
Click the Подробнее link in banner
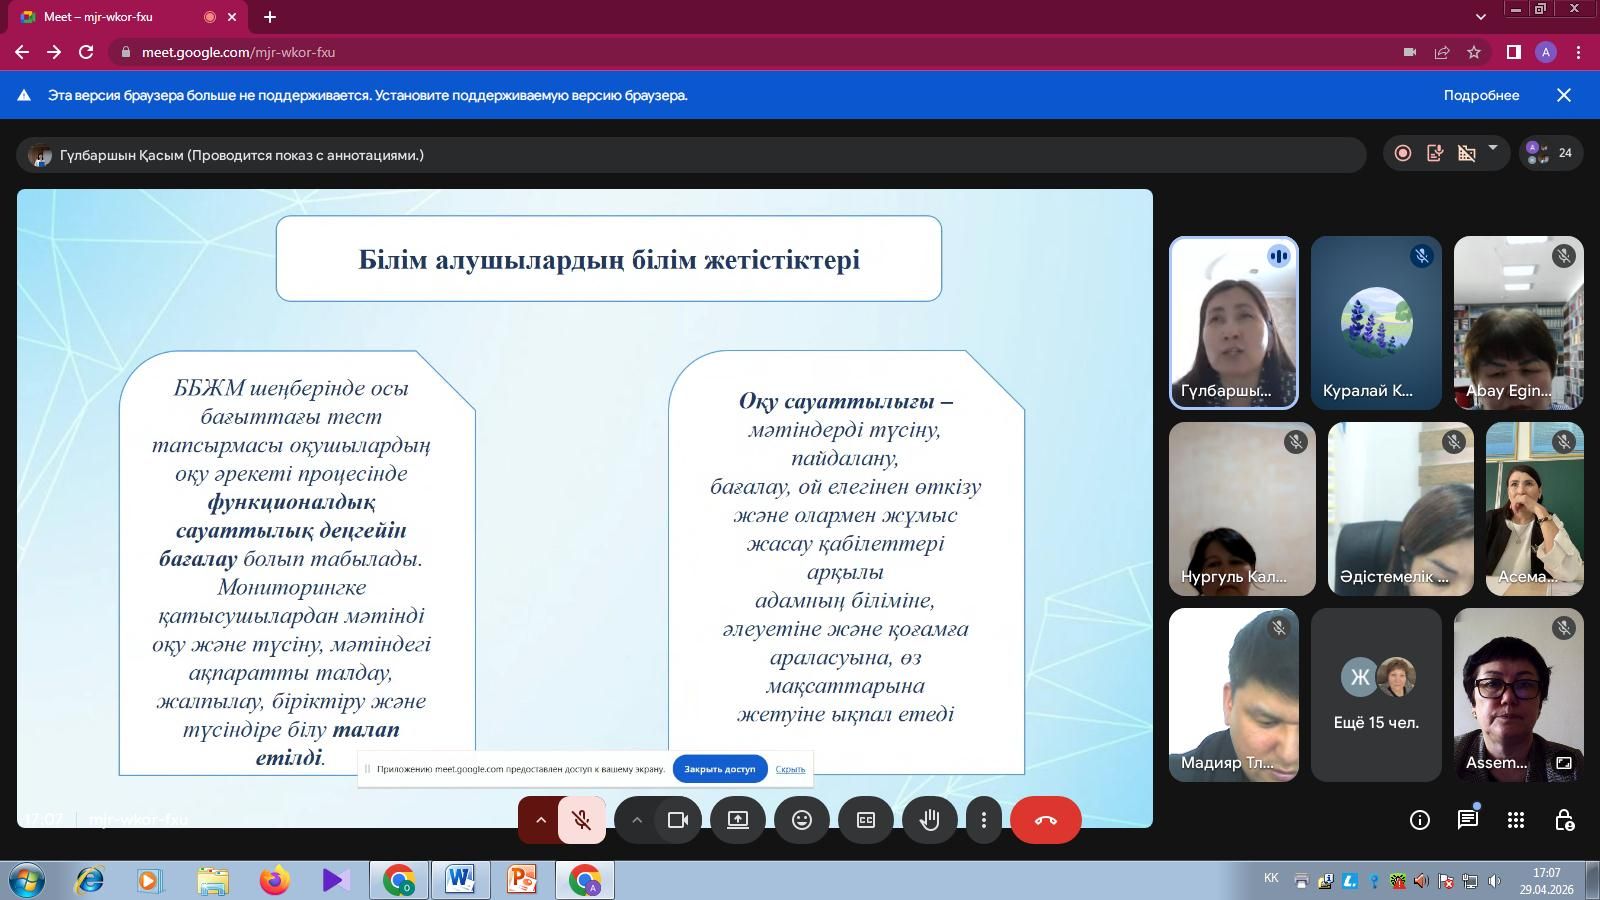(1481, 95)
